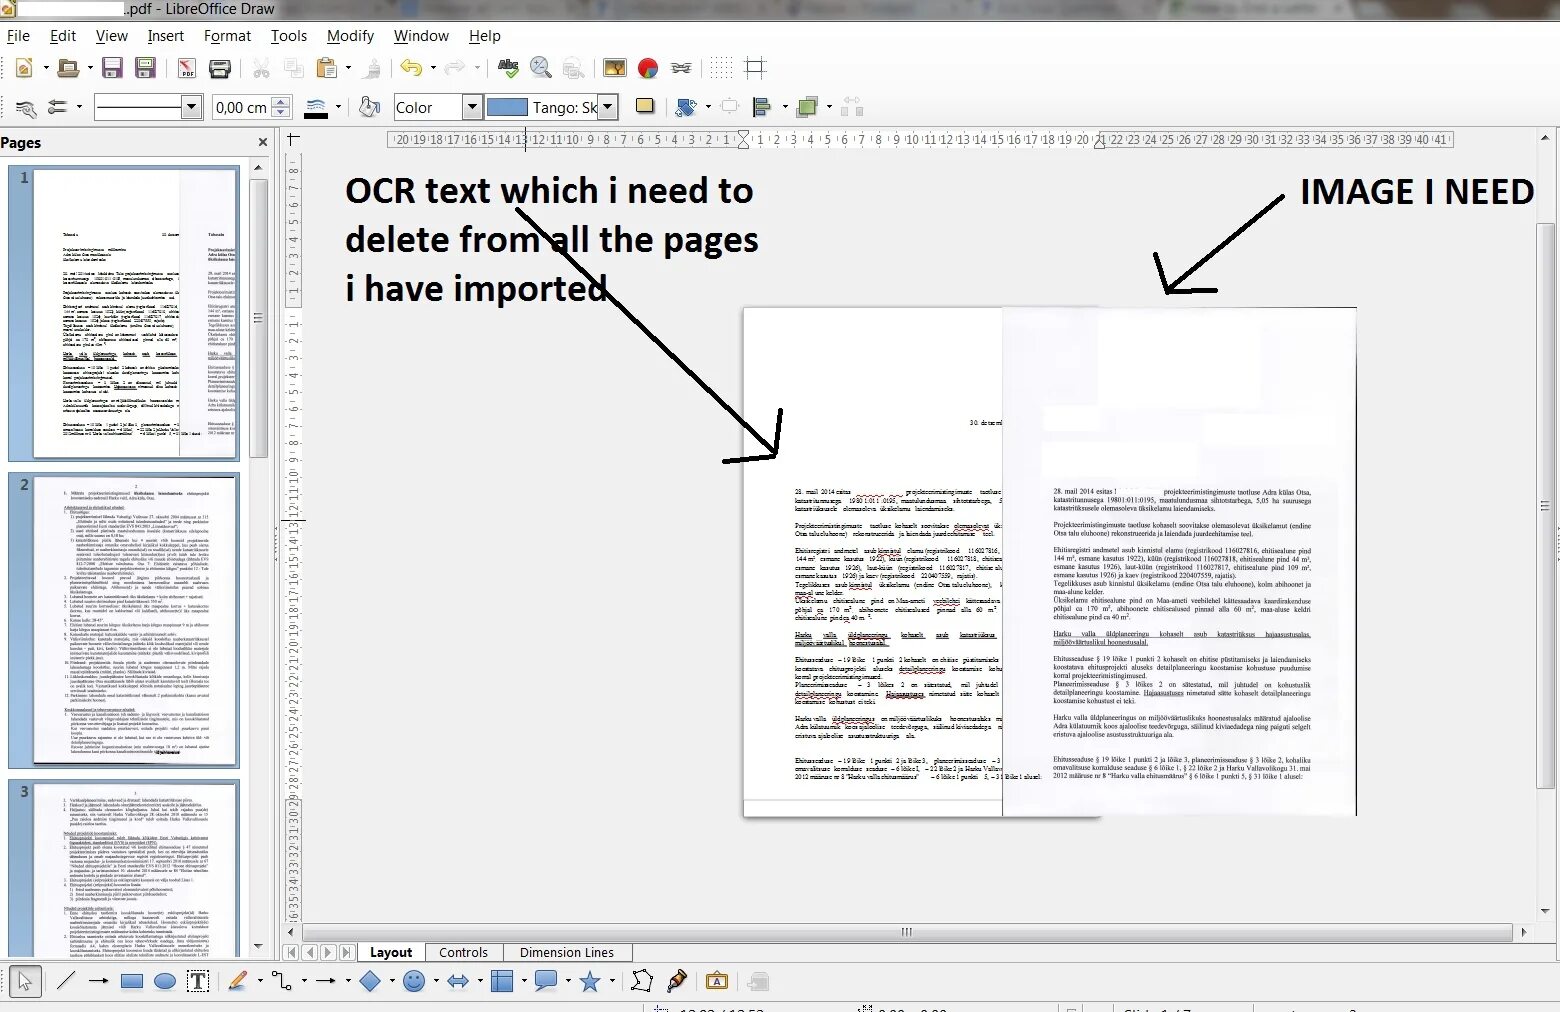
Task: Select the Stars shapes tool
Action: point(590,981)
